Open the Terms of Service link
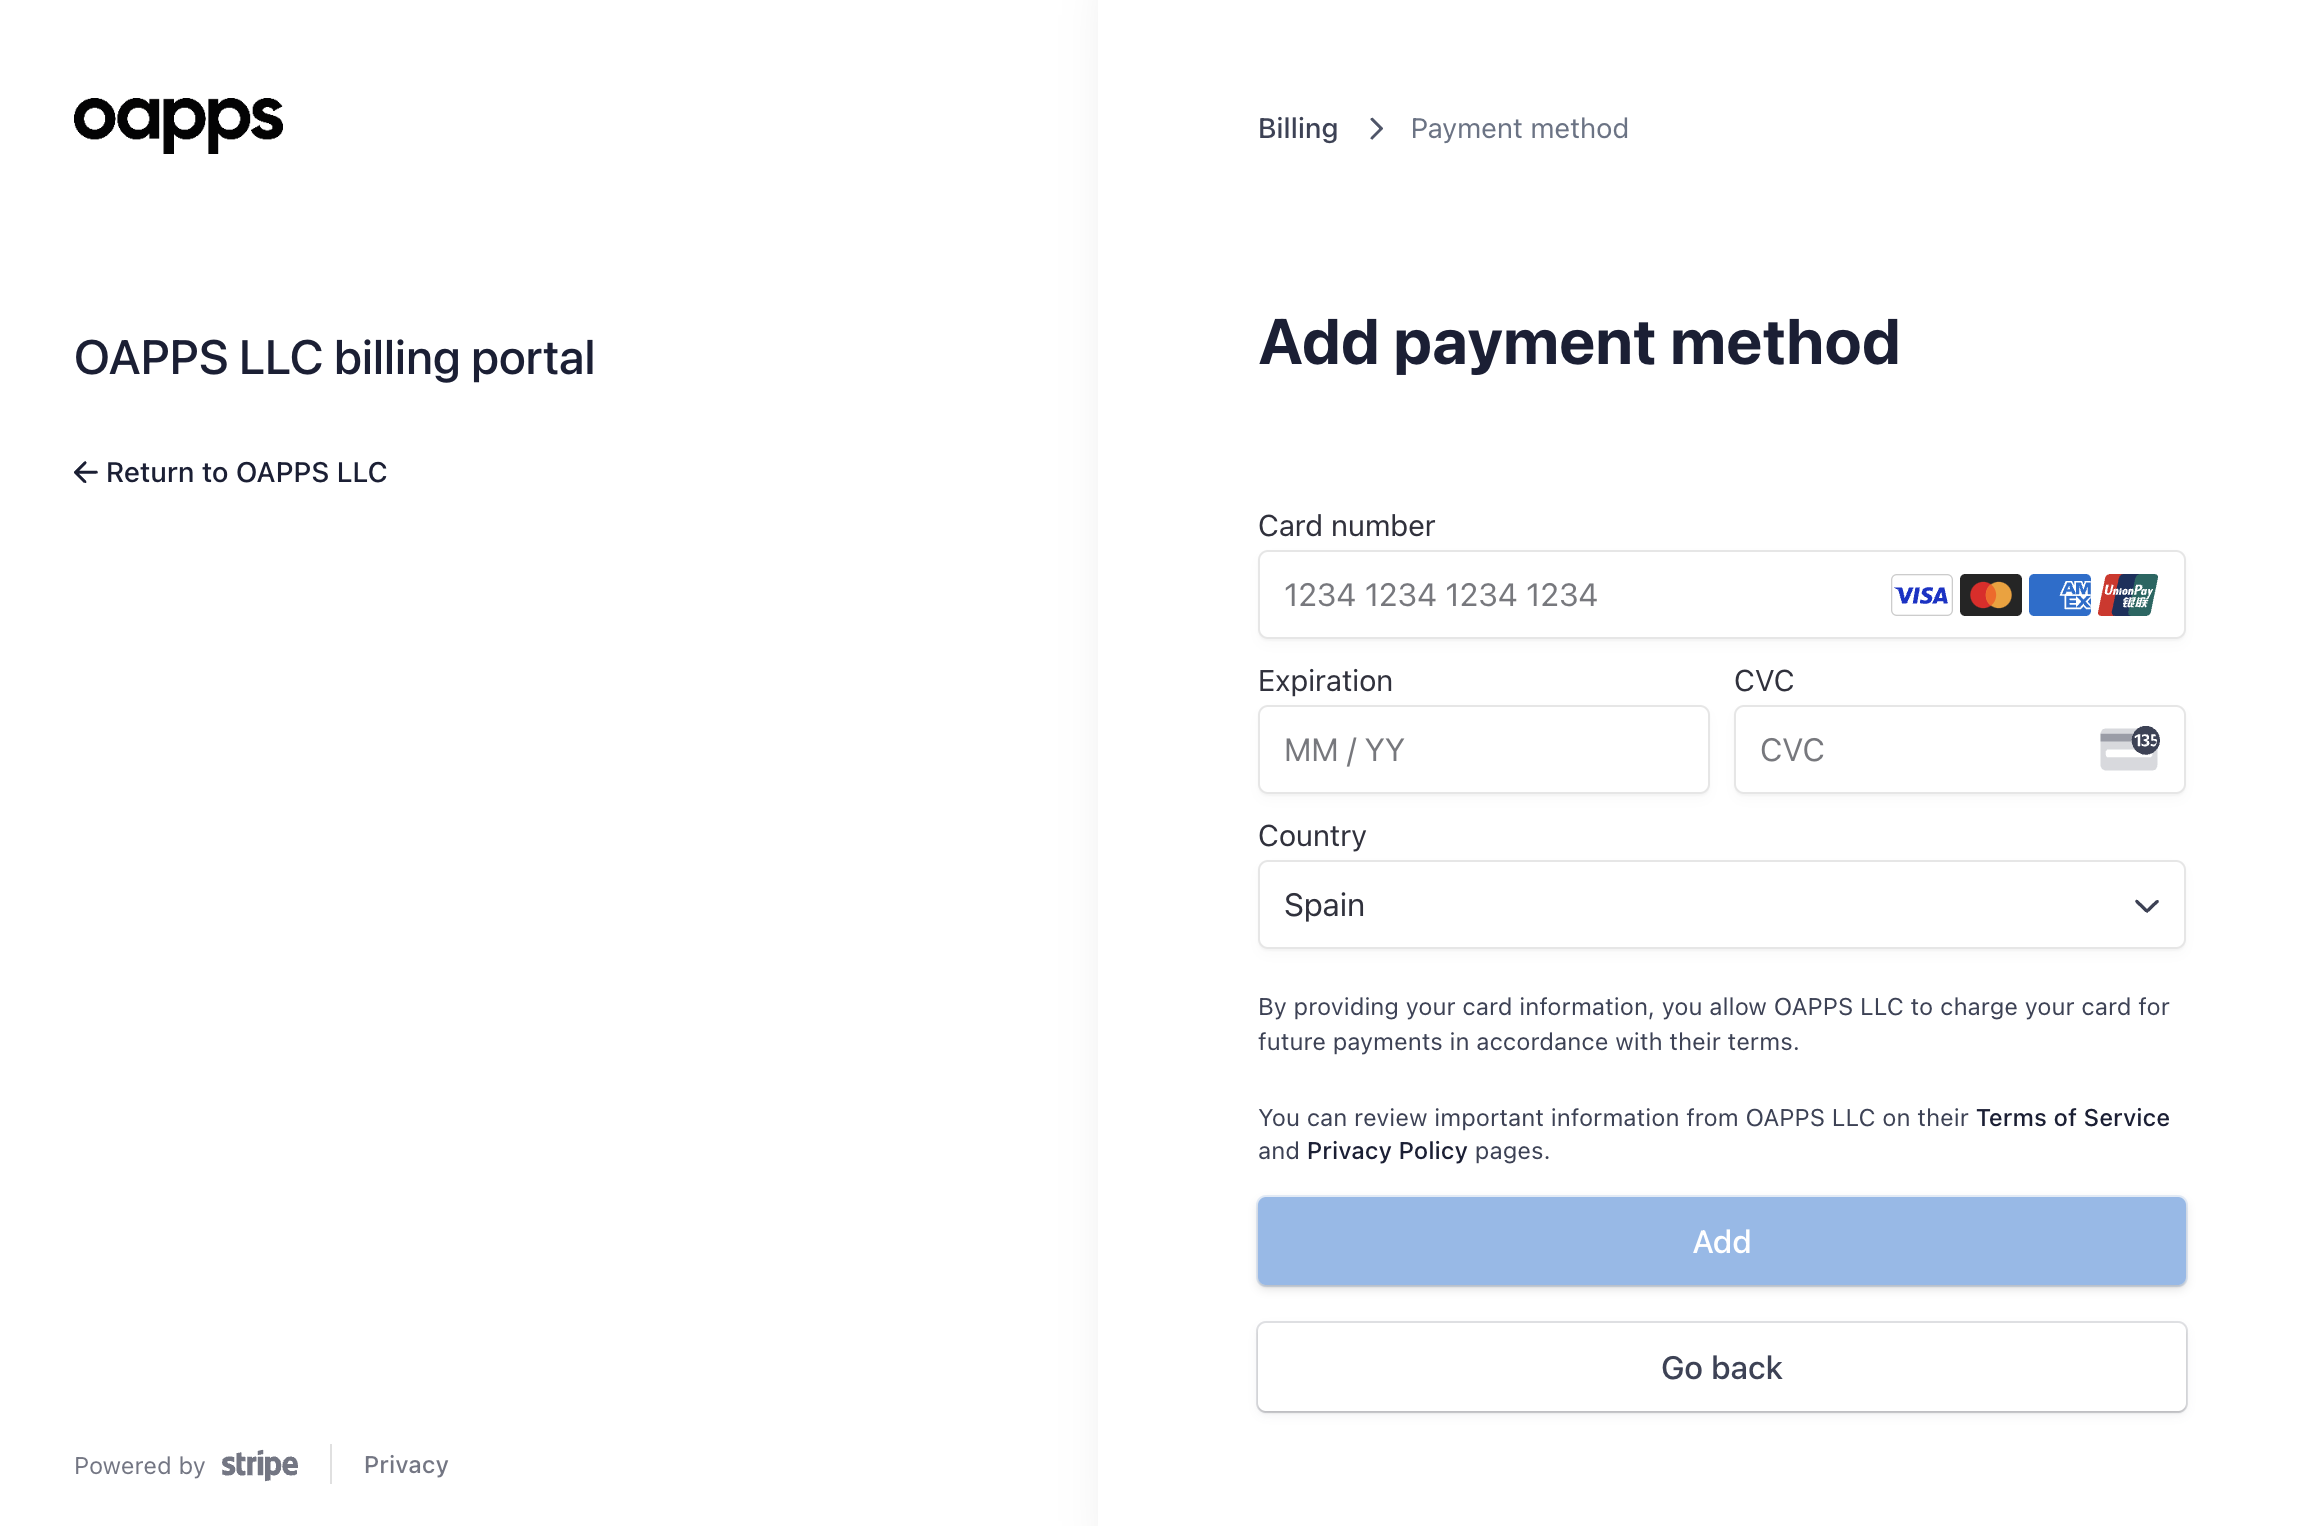The height and width of the screenshot is (1526, 2324). coord(2072,1117)
